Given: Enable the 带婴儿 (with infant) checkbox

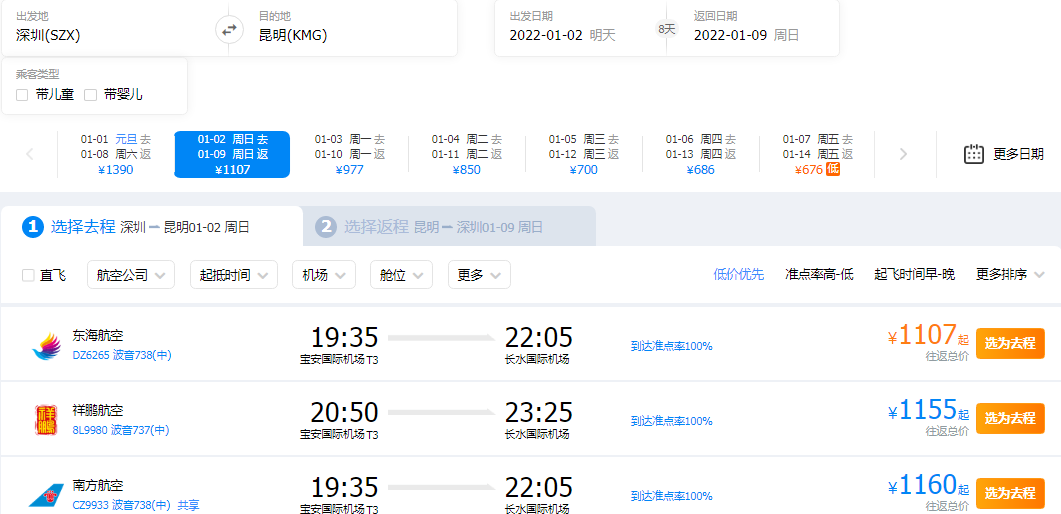Looking at the screenshot, I should 91,95.
